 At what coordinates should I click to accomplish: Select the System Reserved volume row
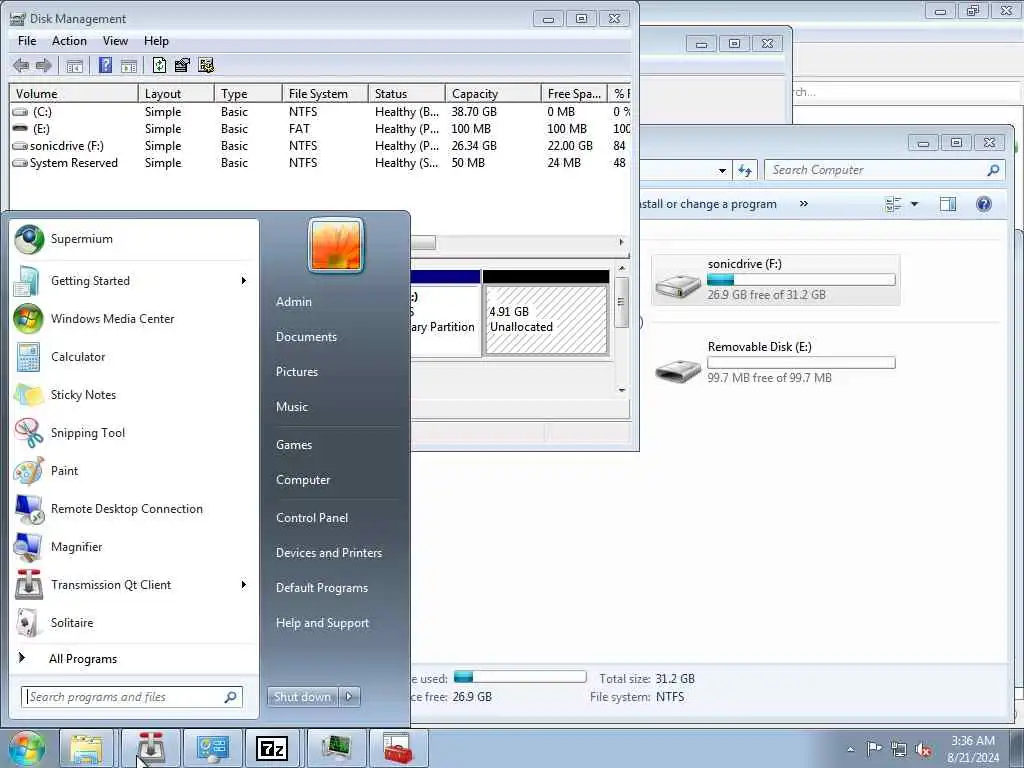pos(320,163)
